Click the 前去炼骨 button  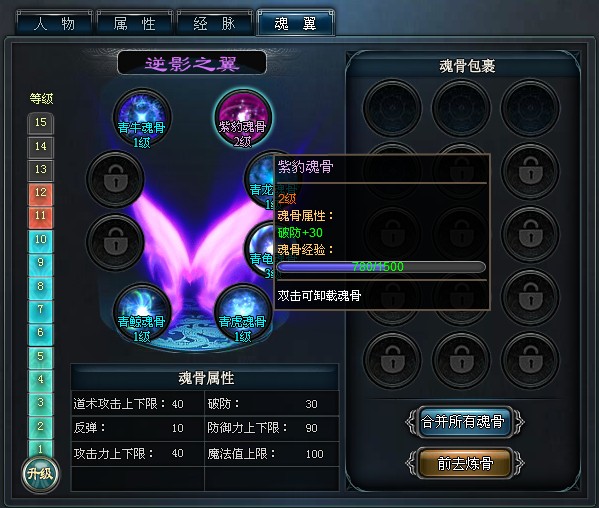click(x=465, y=463)
